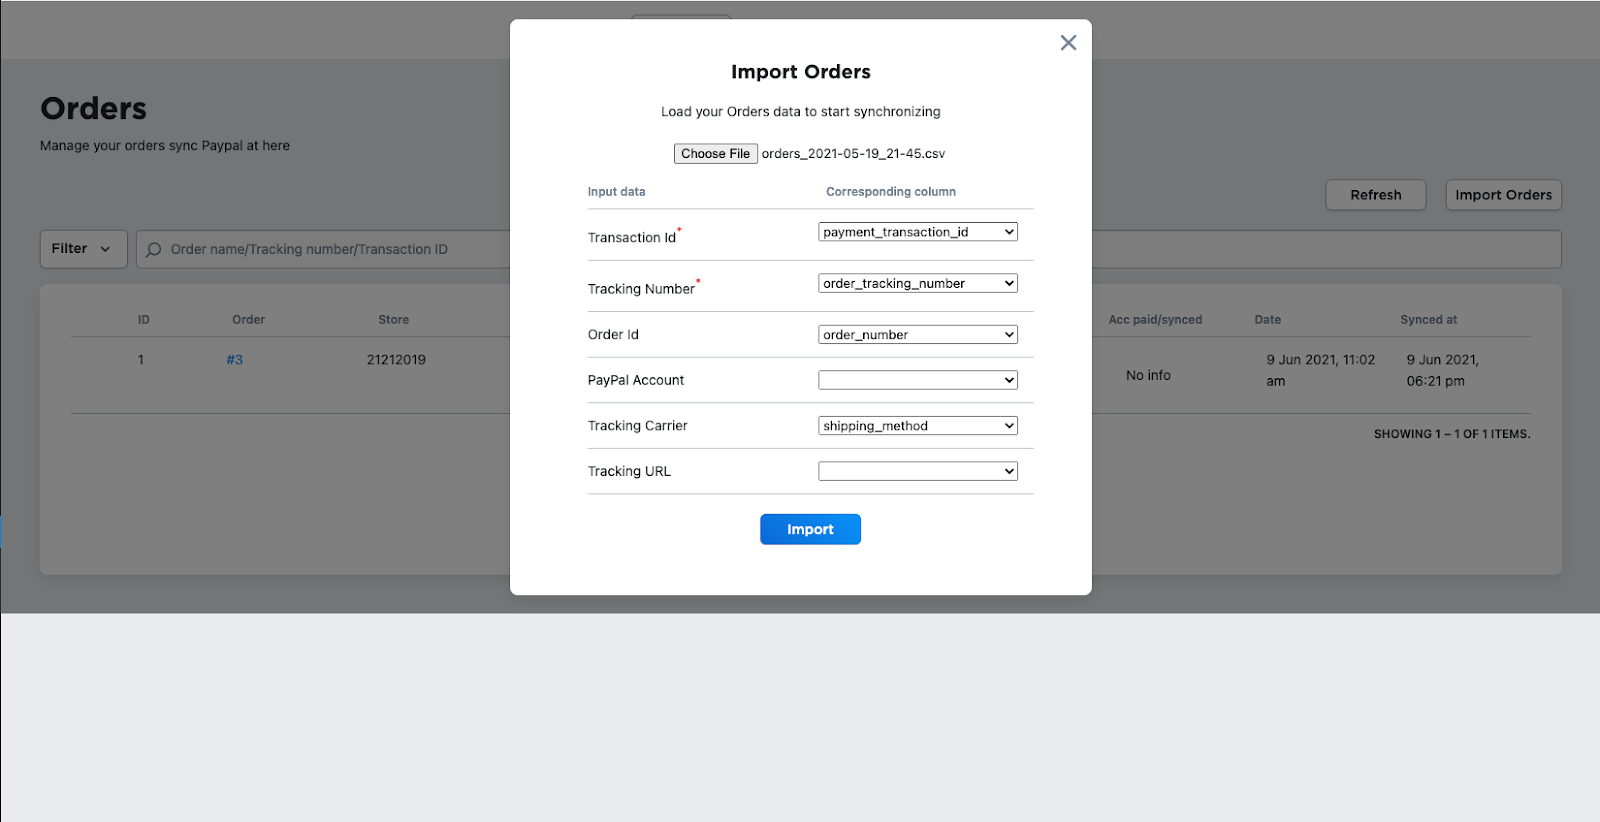Click the Date column header

tap(1267, 320)
